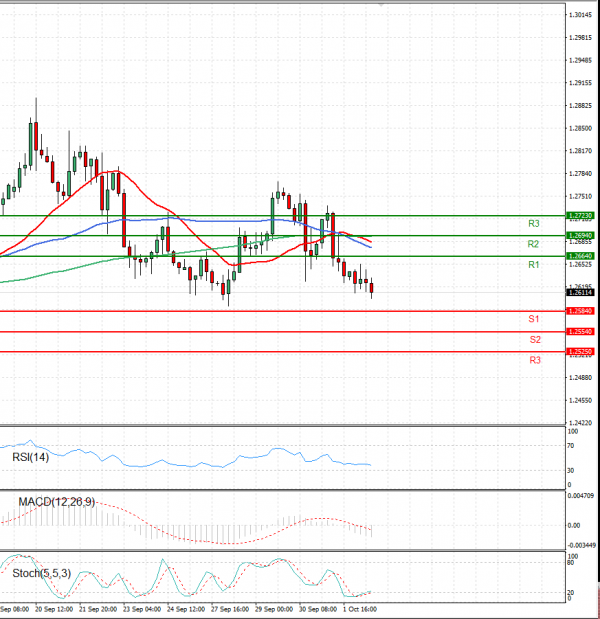
Task: Click the 1.24220 price axis value
Action: click(x=580, y=423)
